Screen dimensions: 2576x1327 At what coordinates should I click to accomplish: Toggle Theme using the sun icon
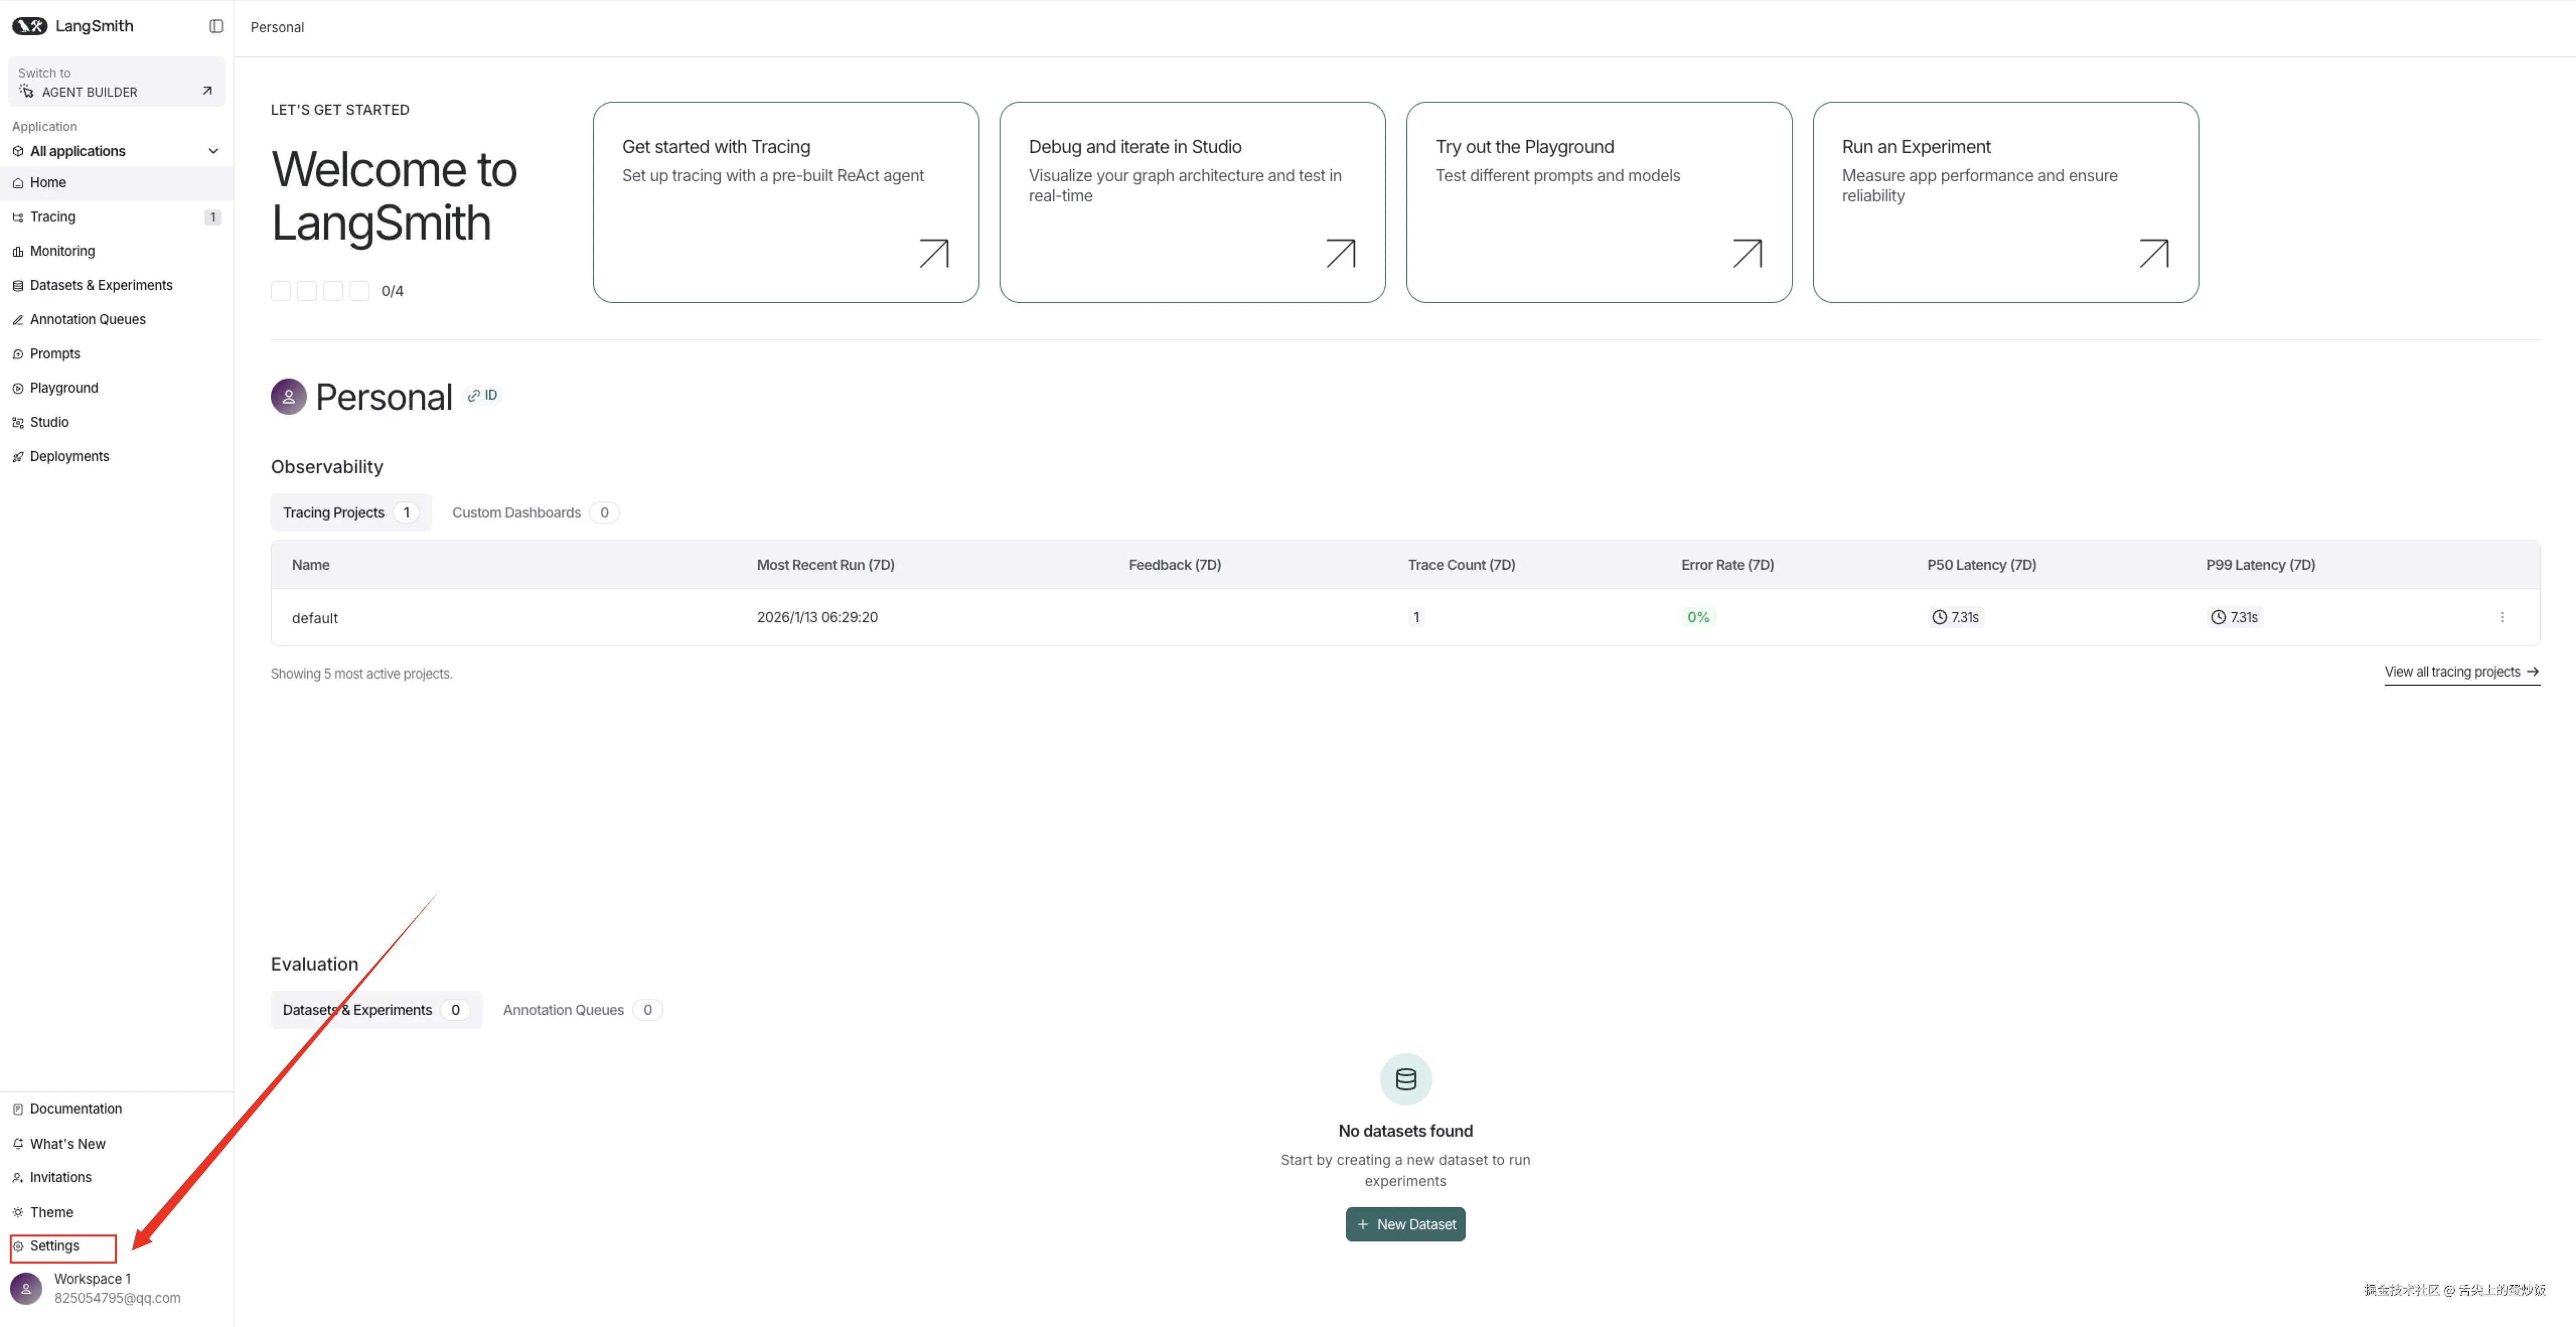pyautogui.click(x=18, y=1212)
